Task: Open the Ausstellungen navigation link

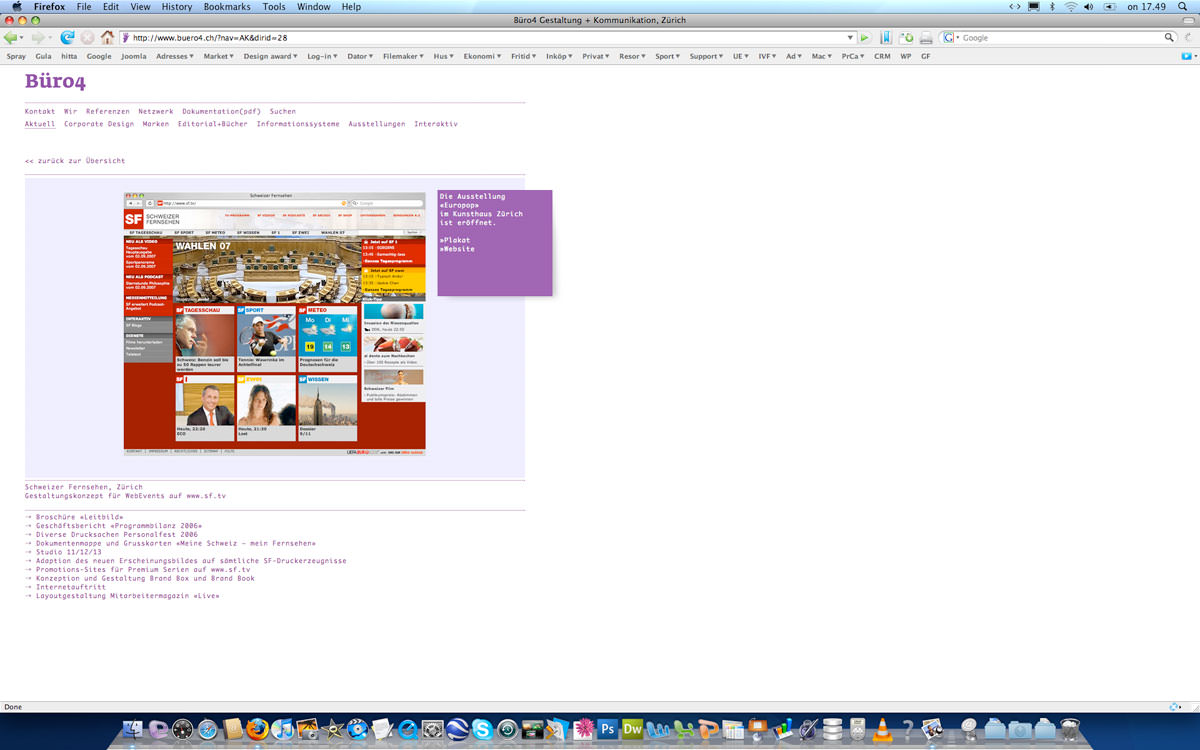Action: tap(377, 124)
